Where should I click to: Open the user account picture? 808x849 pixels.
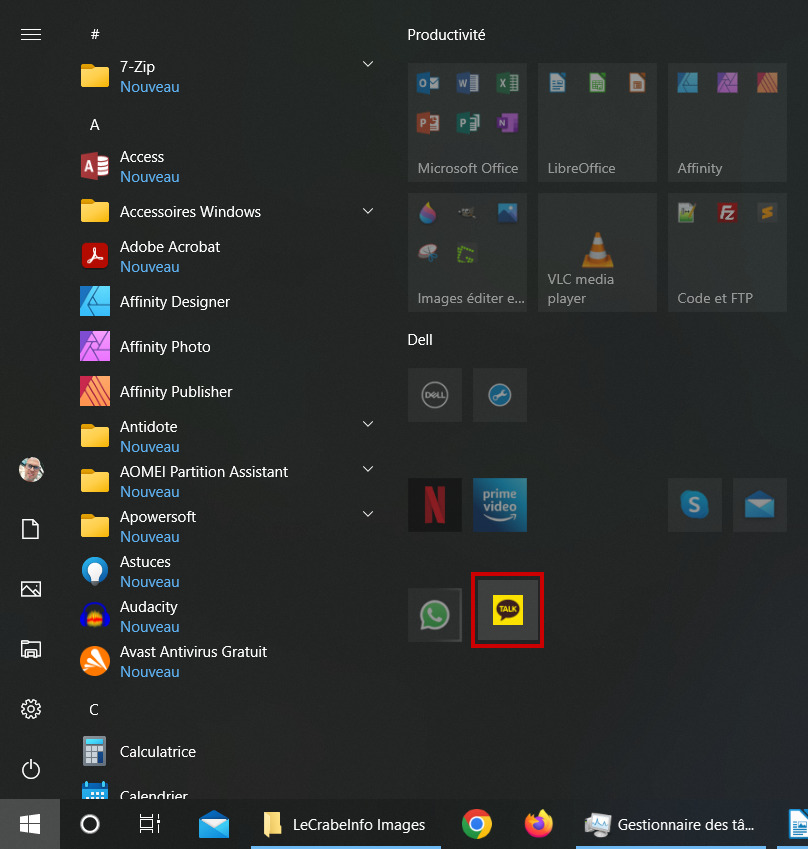[x=31, y=469]
